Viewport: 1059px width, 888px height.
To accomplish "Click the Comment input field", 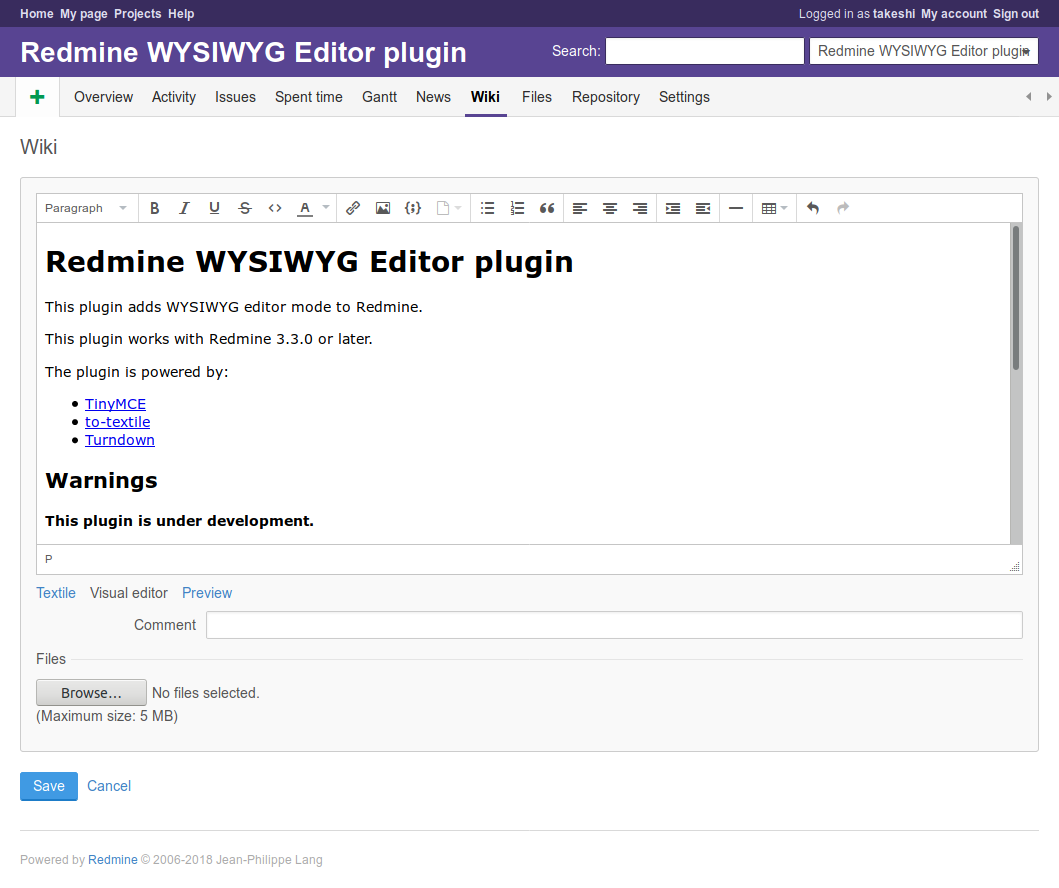I will coord(614,625).
